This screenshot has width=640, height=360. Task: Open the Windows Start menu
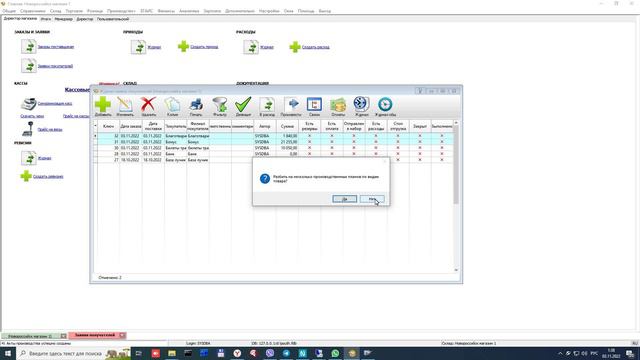click(x=8, y=353)
